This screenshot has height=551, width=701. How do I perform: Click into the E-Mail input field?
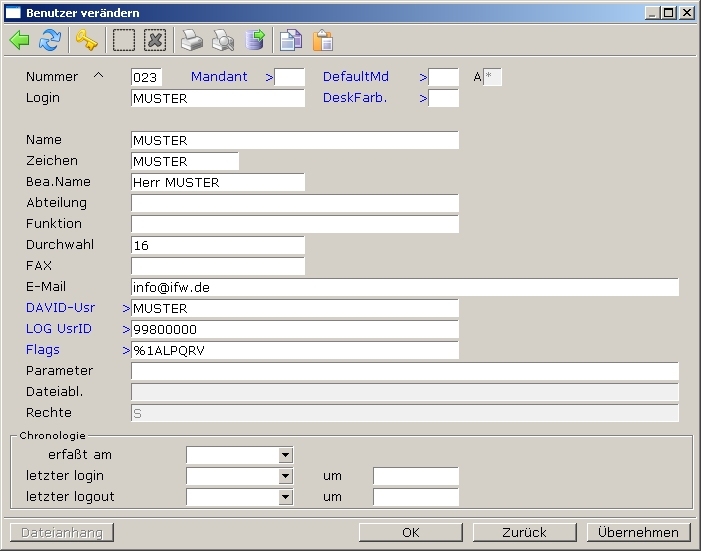pyautogui.click(x=404, y=287)
